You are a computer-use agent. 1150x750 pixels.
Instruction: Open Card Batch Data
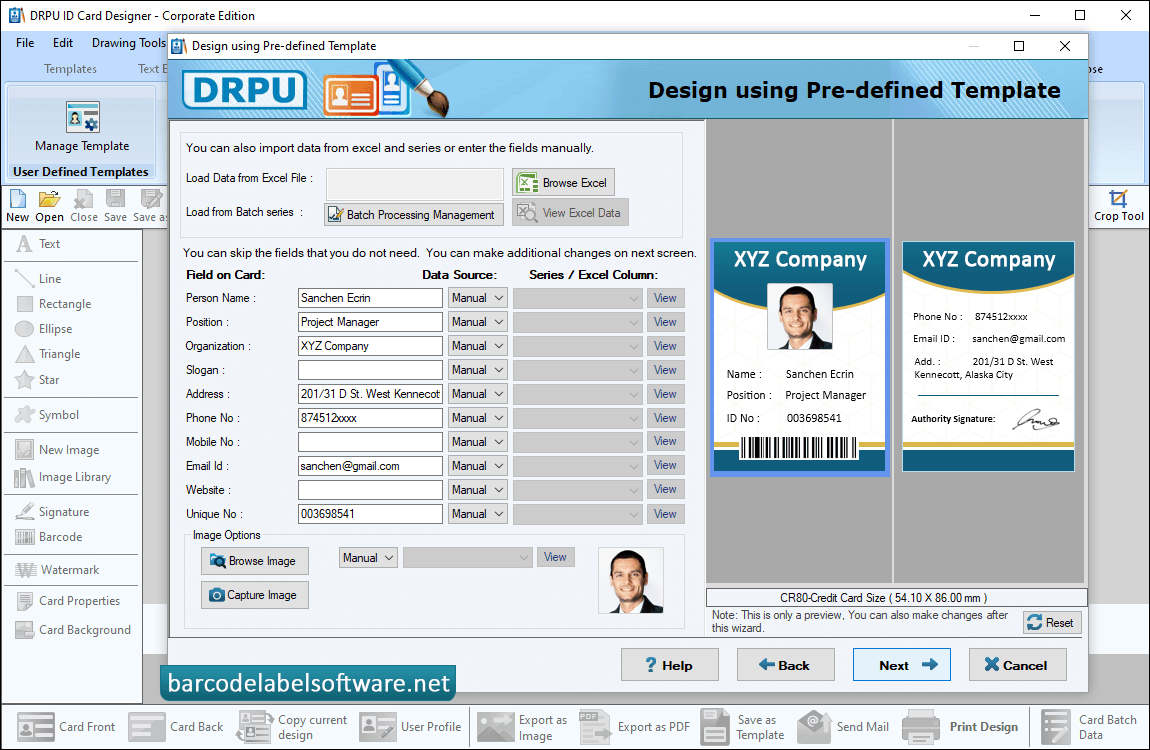[1089, 727]
